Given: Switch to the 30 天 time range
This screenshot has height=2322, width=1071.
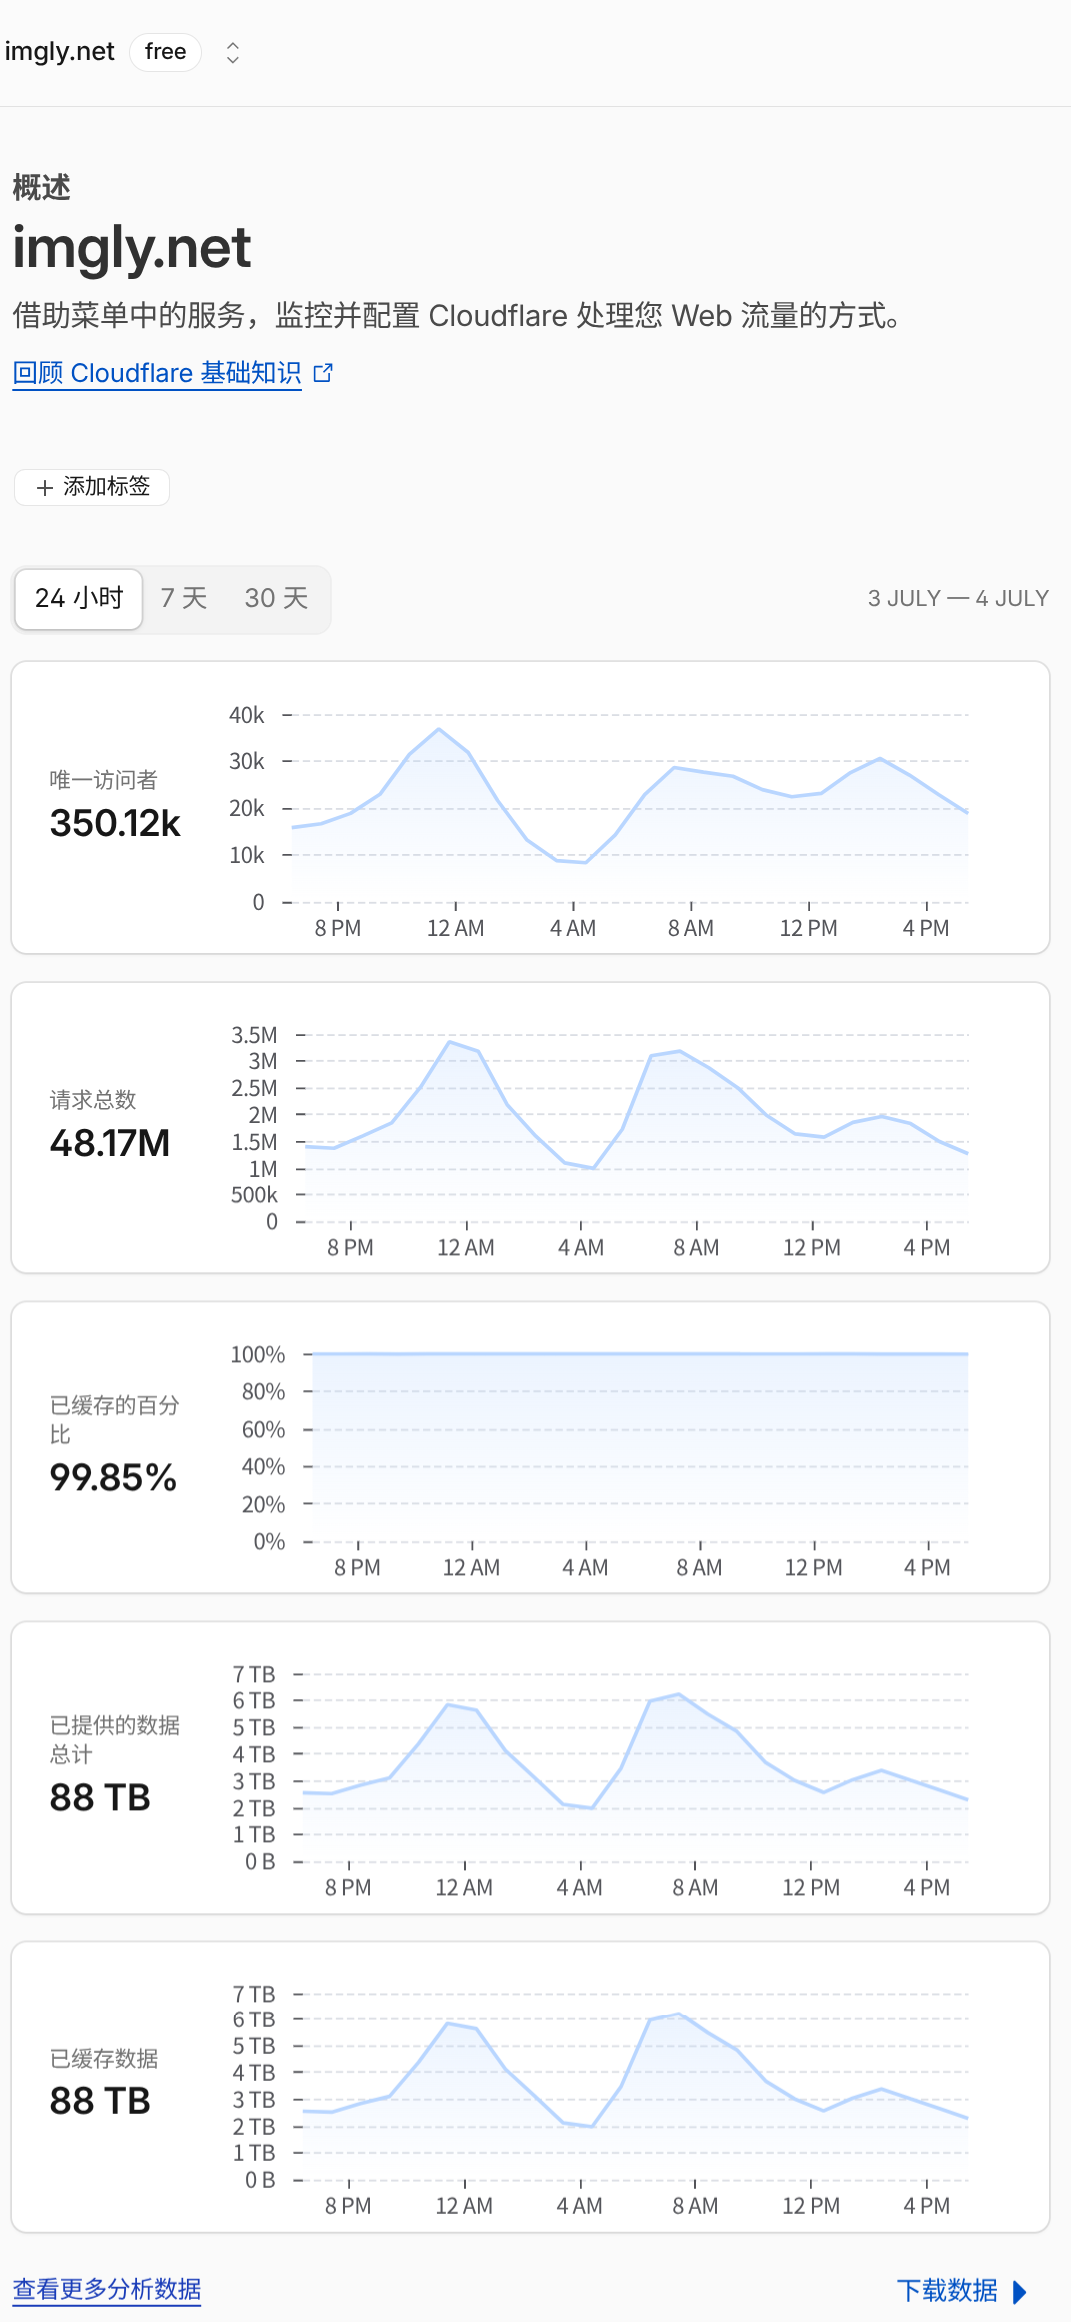Looking at the screenshot, I should [276, 599].
